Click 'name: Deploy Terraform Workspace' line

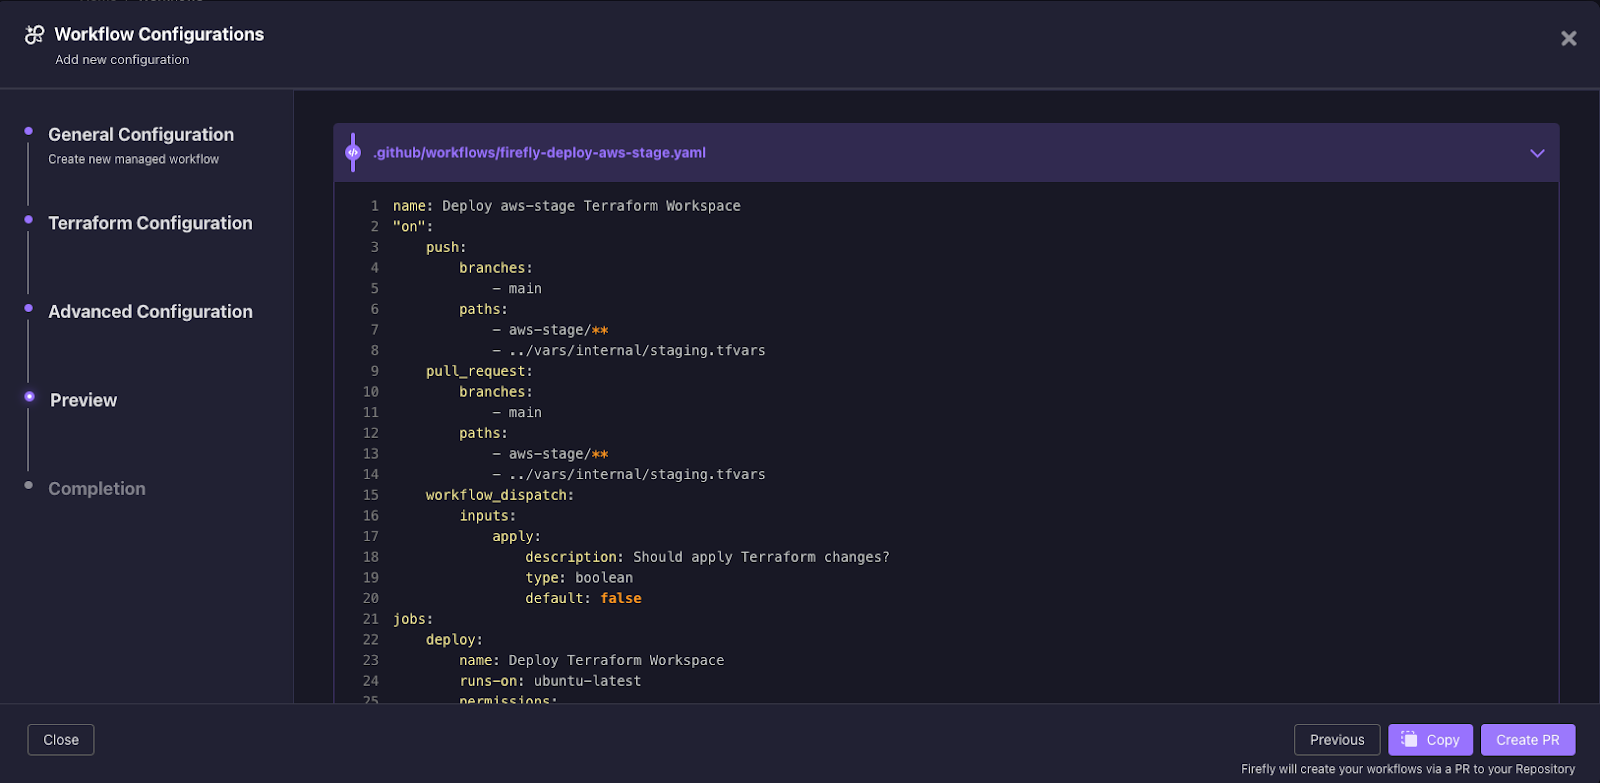(591, 660)
